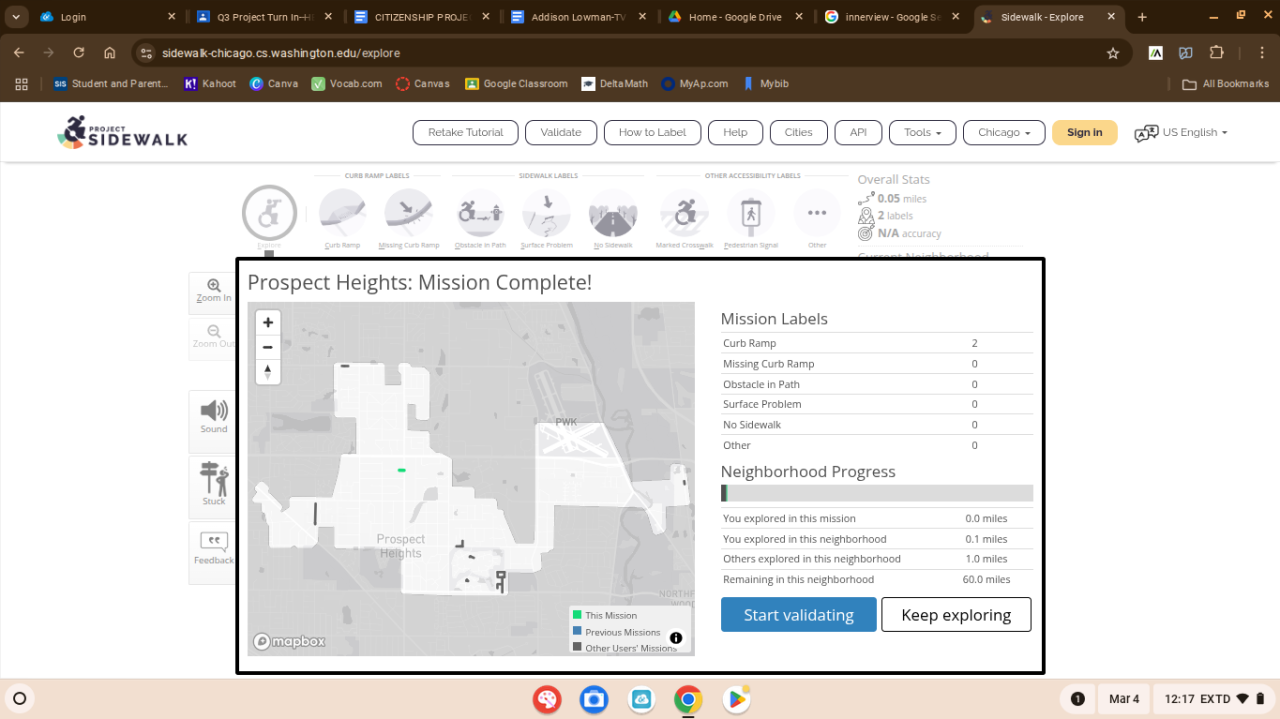Image resolution: width=1280 pixels, height=719 pixels.
Task: Click the Previous Missions blue legend swatch
Action: coord(577,631)
